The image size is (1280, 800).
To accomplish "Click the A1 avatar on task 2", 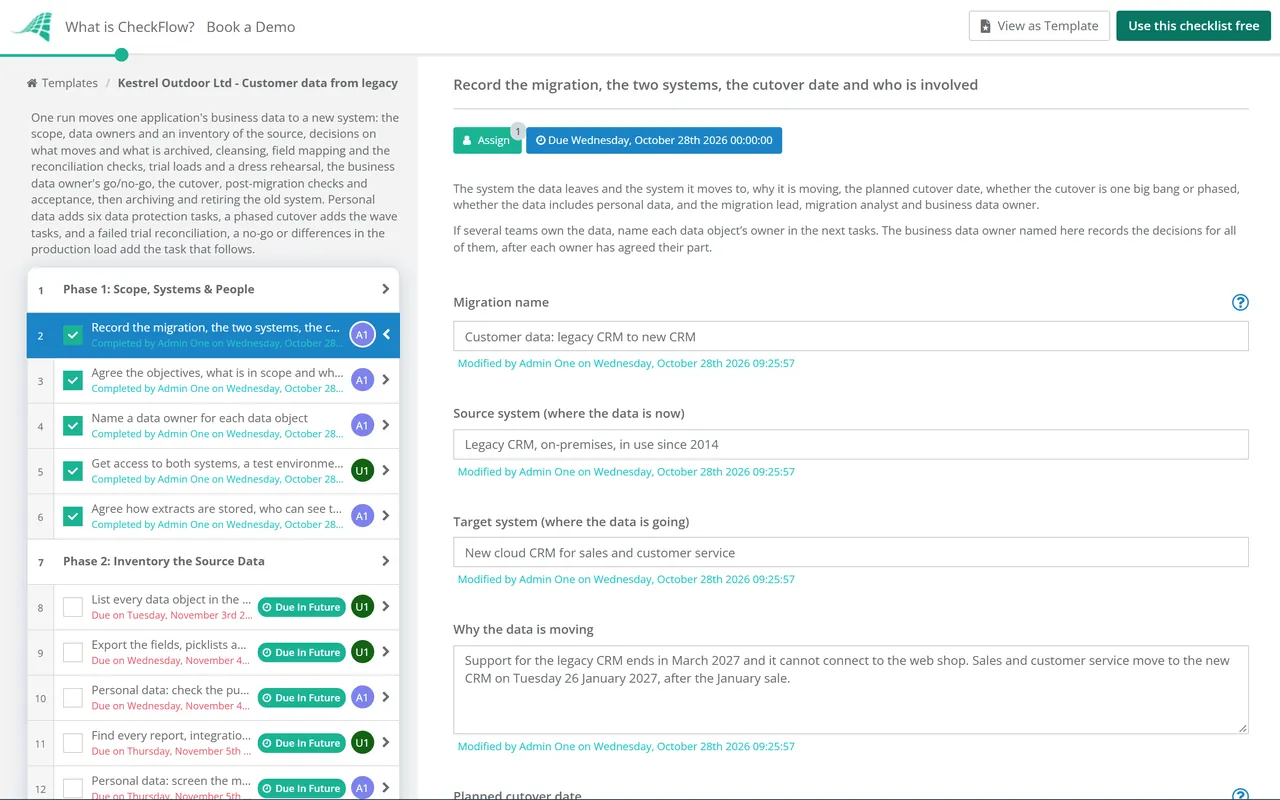I will [362, 335].
